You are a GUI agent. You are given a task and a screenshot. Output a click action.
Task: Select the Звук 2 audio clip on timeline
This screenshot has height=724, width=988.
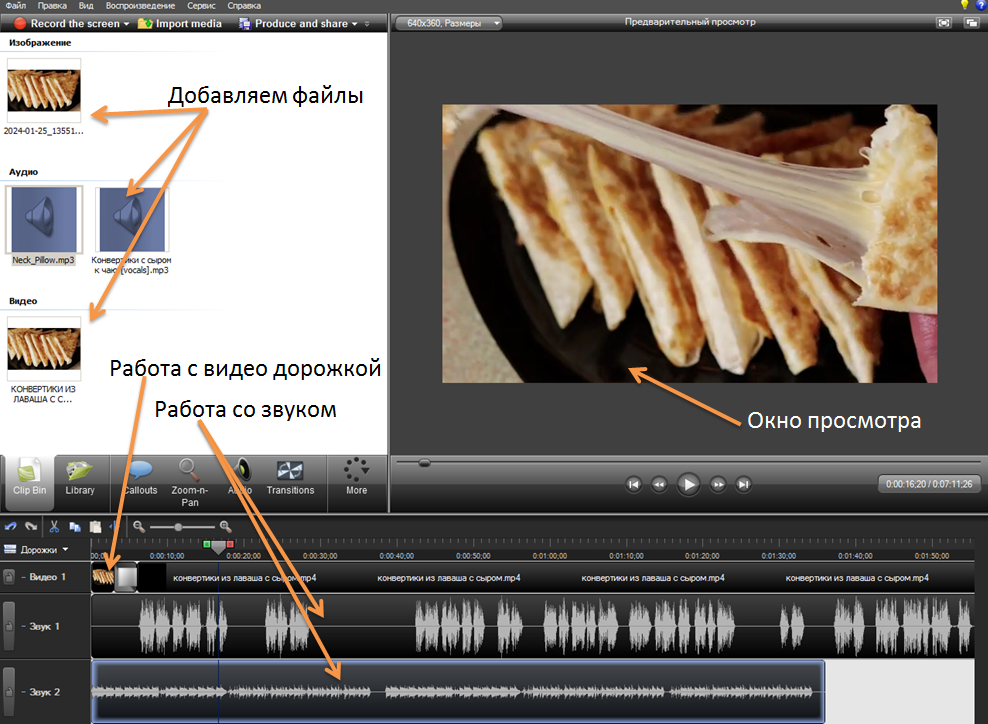tap(458, 692)
